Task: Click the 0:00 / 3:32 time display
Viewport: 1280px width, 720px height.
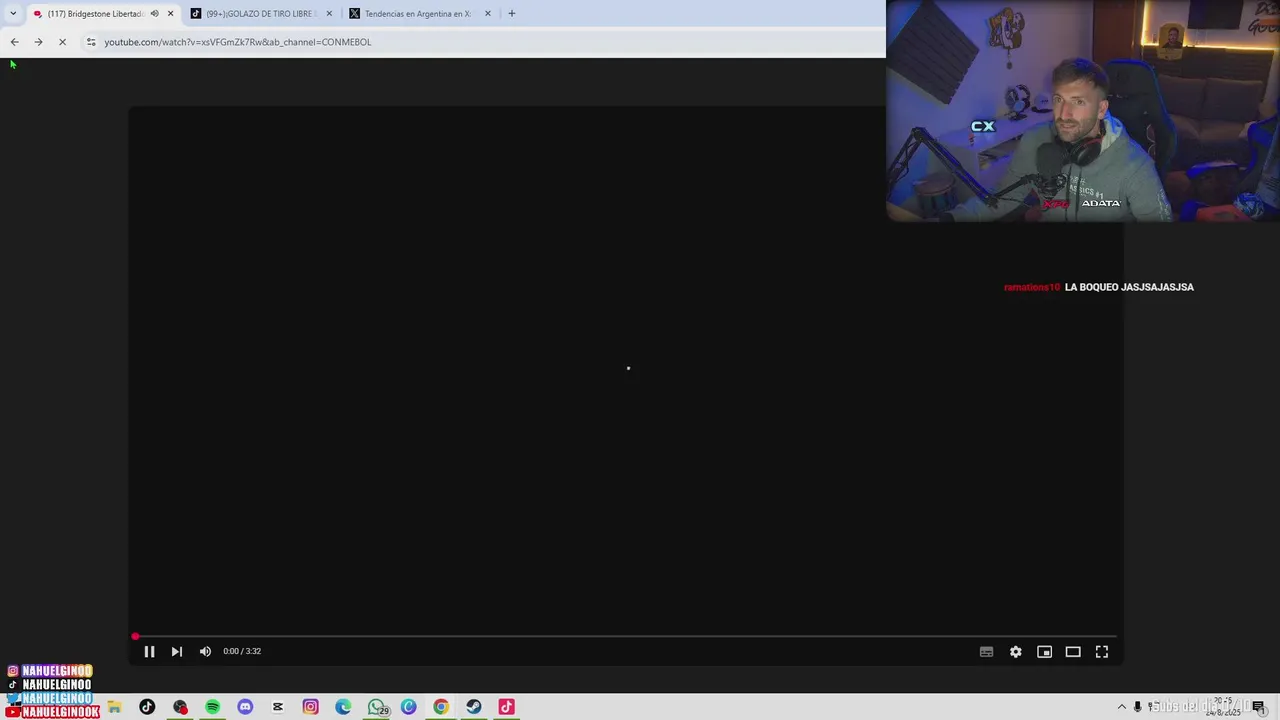Action: [x=242, y=651]
